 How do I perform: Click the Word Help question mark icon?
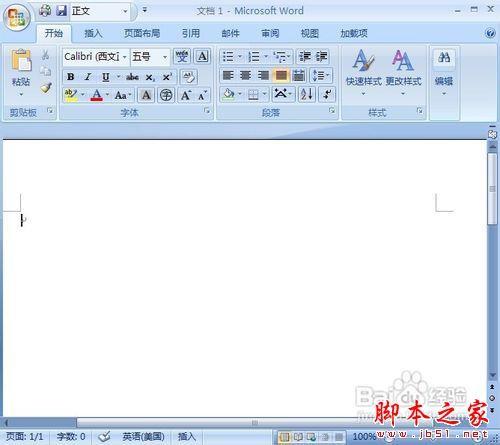tap(490, 33)
